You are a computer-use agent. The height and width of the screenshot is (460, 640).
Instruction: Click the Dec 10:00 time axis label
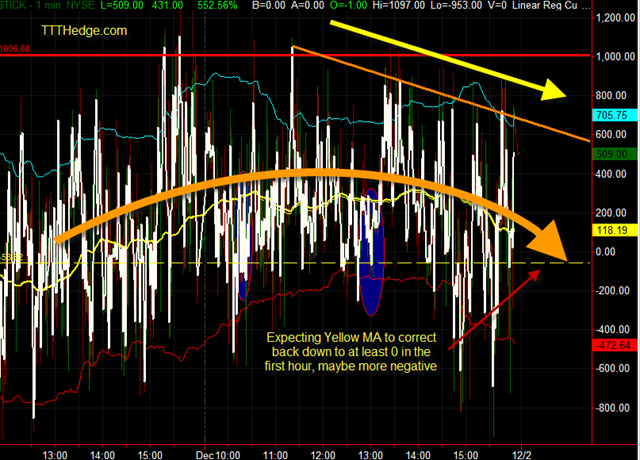click(x=218, y=455)
